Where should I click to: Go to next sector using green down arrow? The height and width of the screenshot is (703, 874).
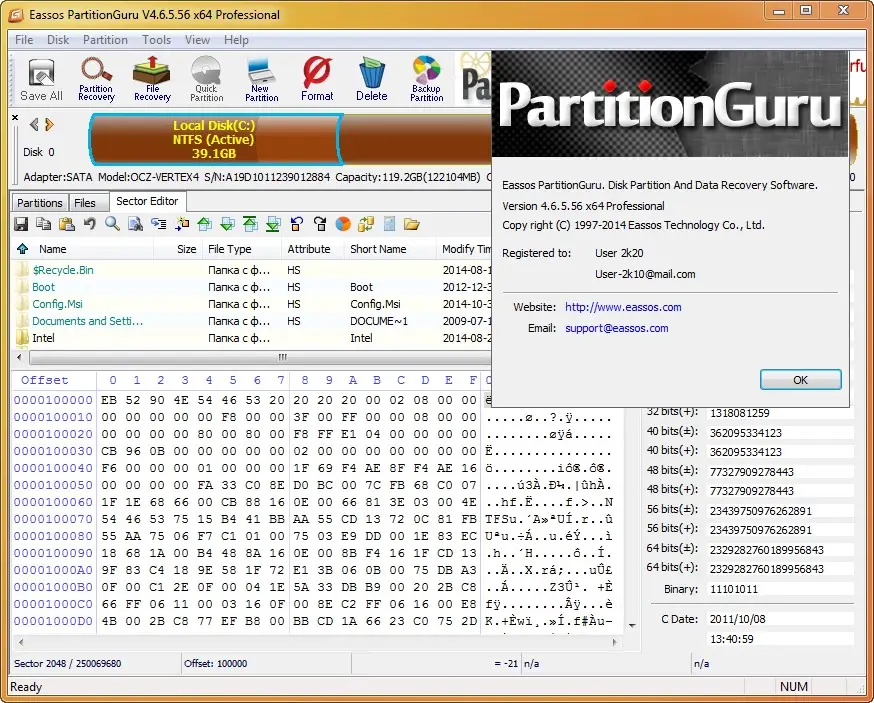227,224
